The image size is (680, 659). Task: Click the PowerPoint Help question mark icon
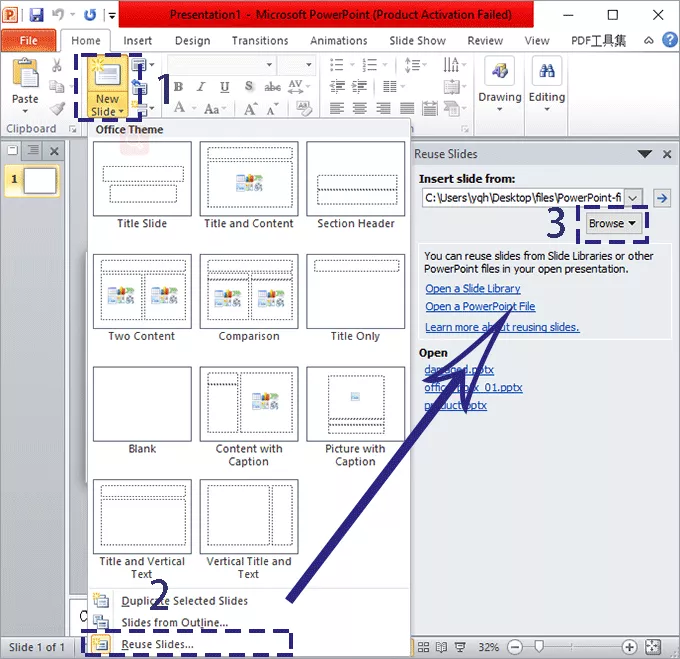(x=670, y=40)
